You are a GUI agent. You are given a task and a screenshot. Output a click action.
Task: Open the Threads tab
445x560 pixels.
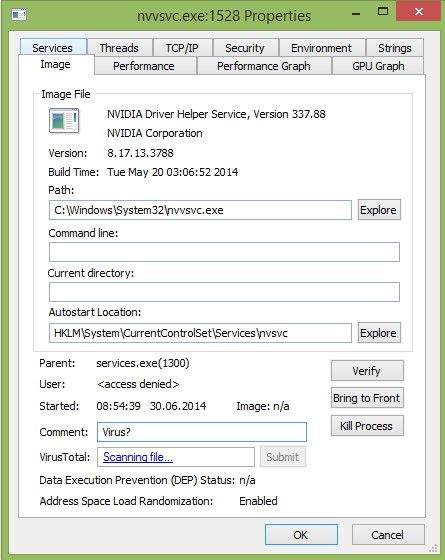[119, 48]
